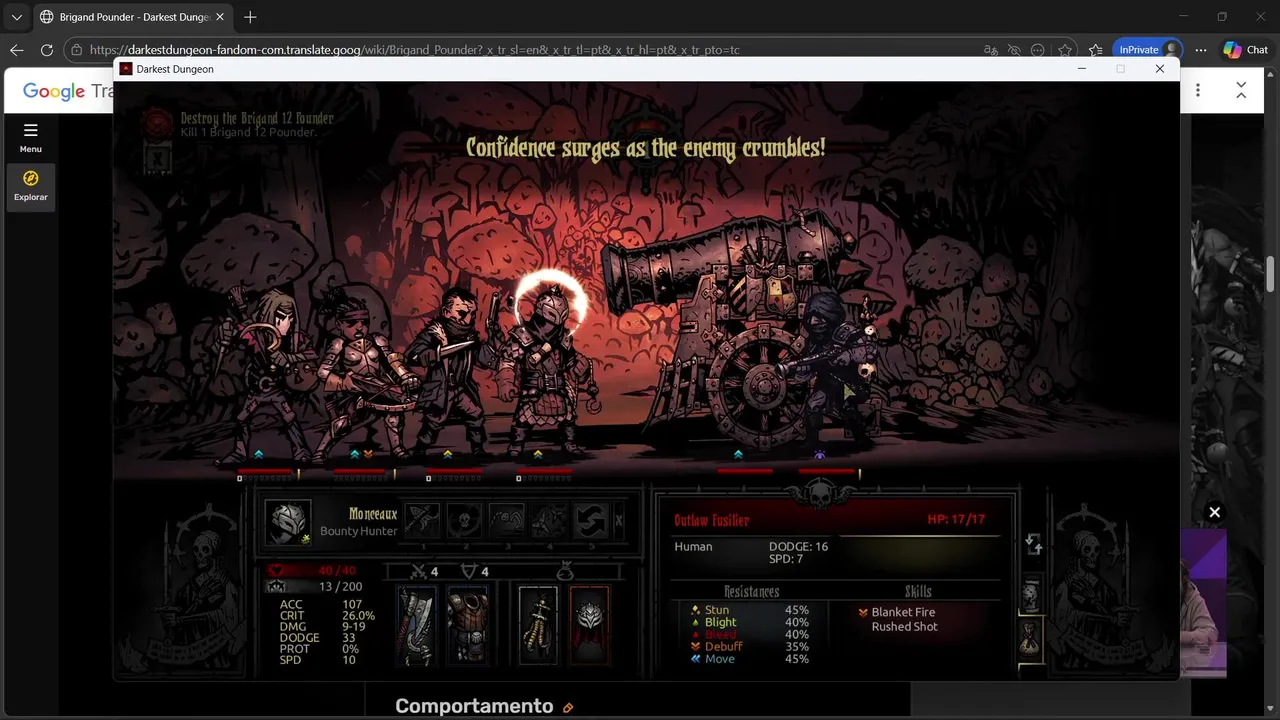Open the favorites list icon

(1095, 50)
